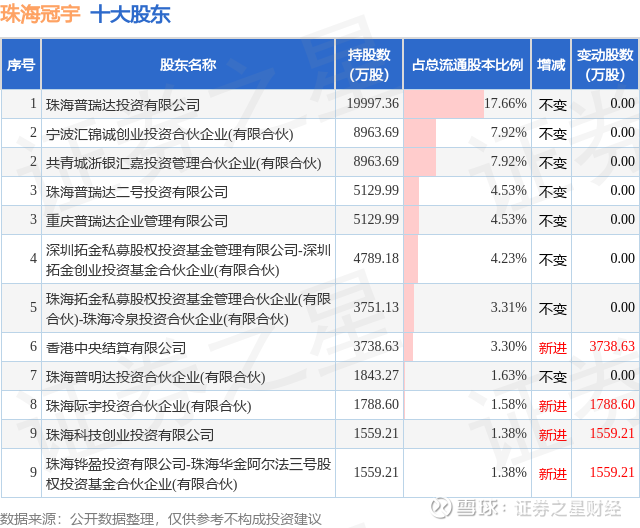
Task: Select shareholder 重庆普瑞达企业管理有限公司
Action: [137, 221]
